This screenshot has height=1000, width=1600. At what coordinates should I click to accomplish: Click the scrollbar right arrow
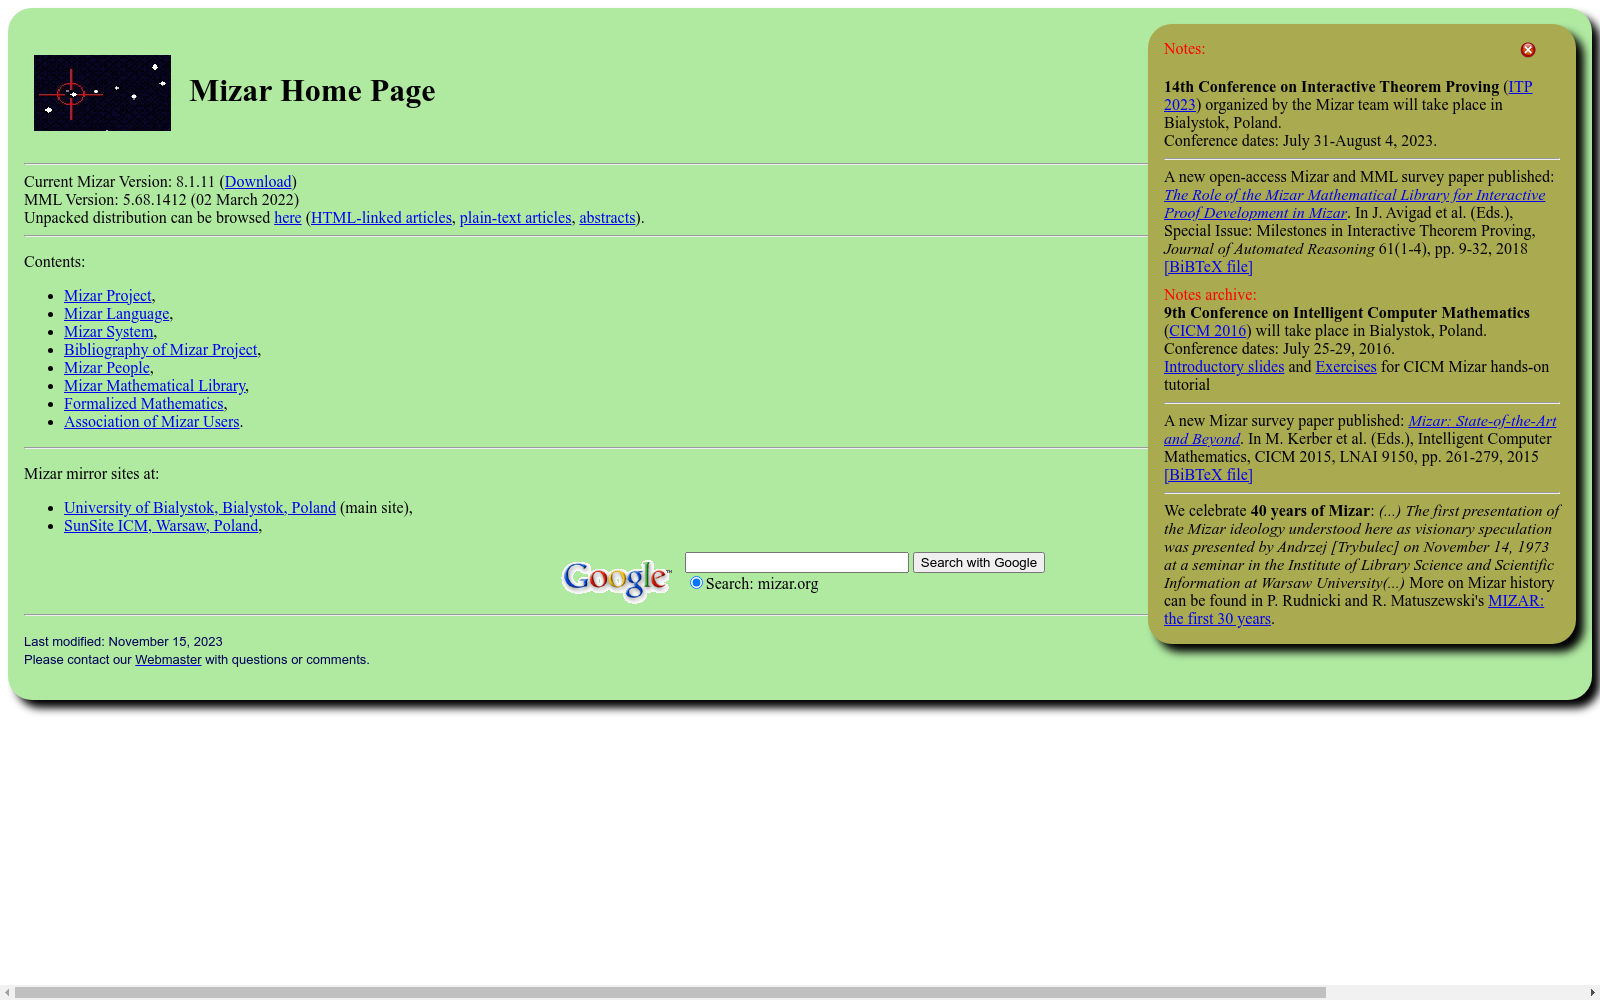1592,993
